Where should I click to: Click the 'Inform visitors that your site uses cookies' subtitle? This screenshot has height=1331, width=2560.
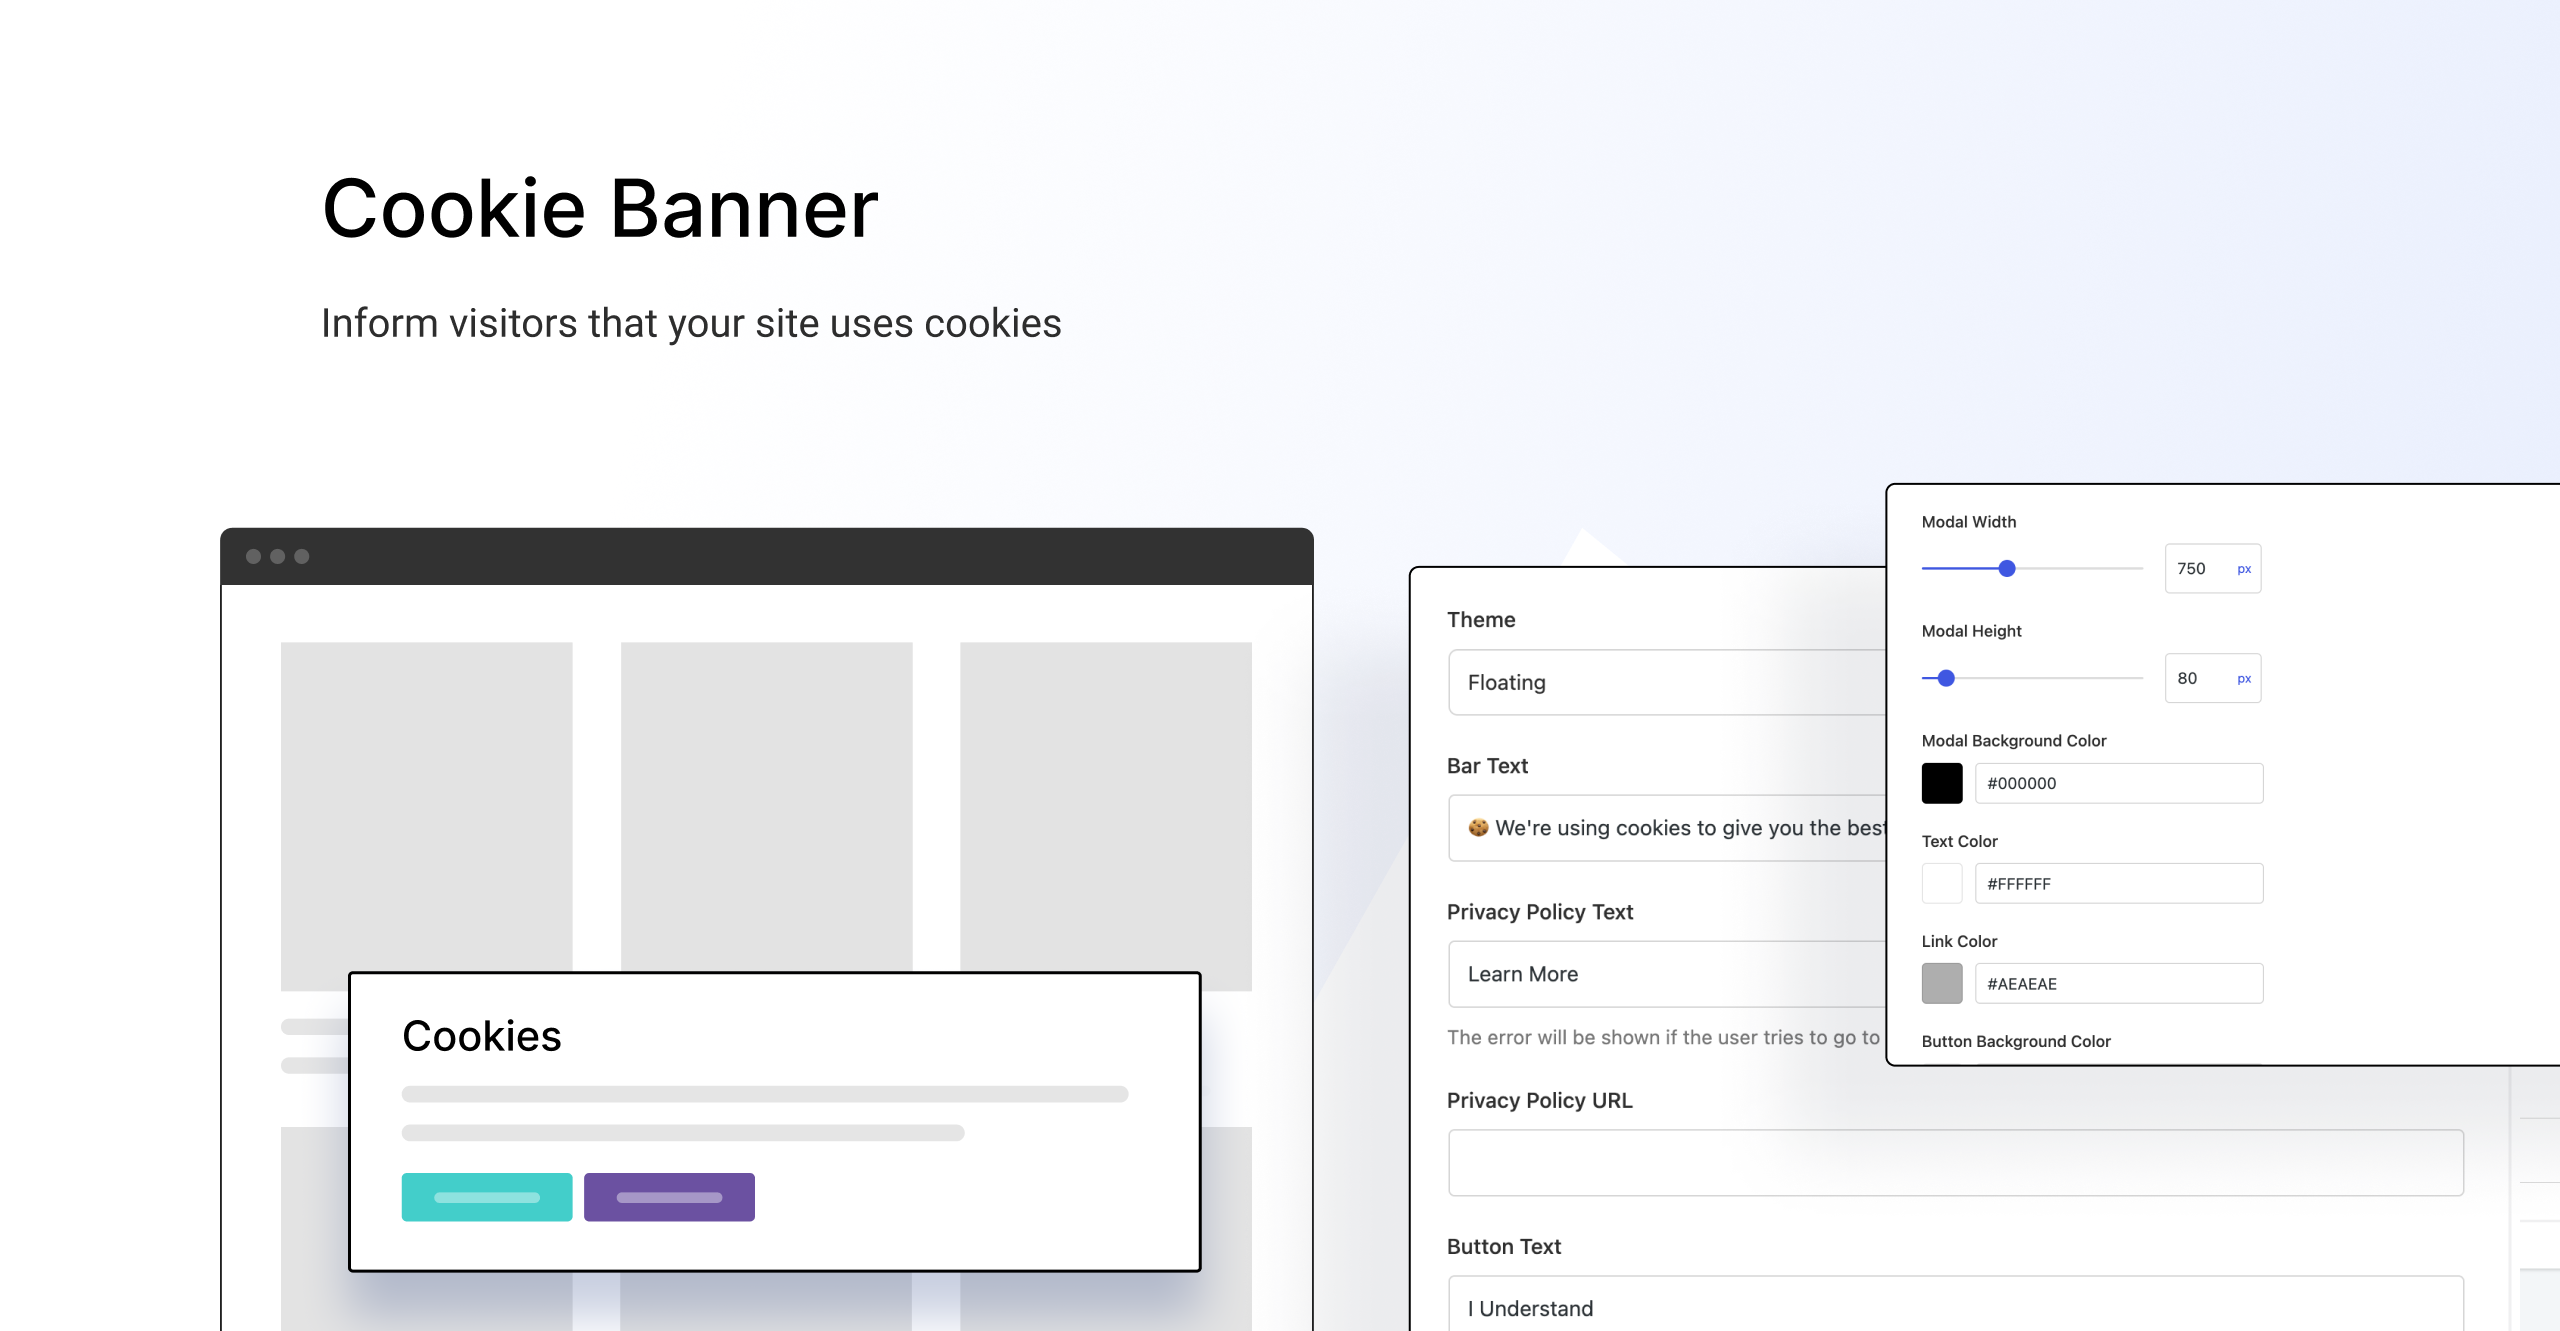pos(691,324)
